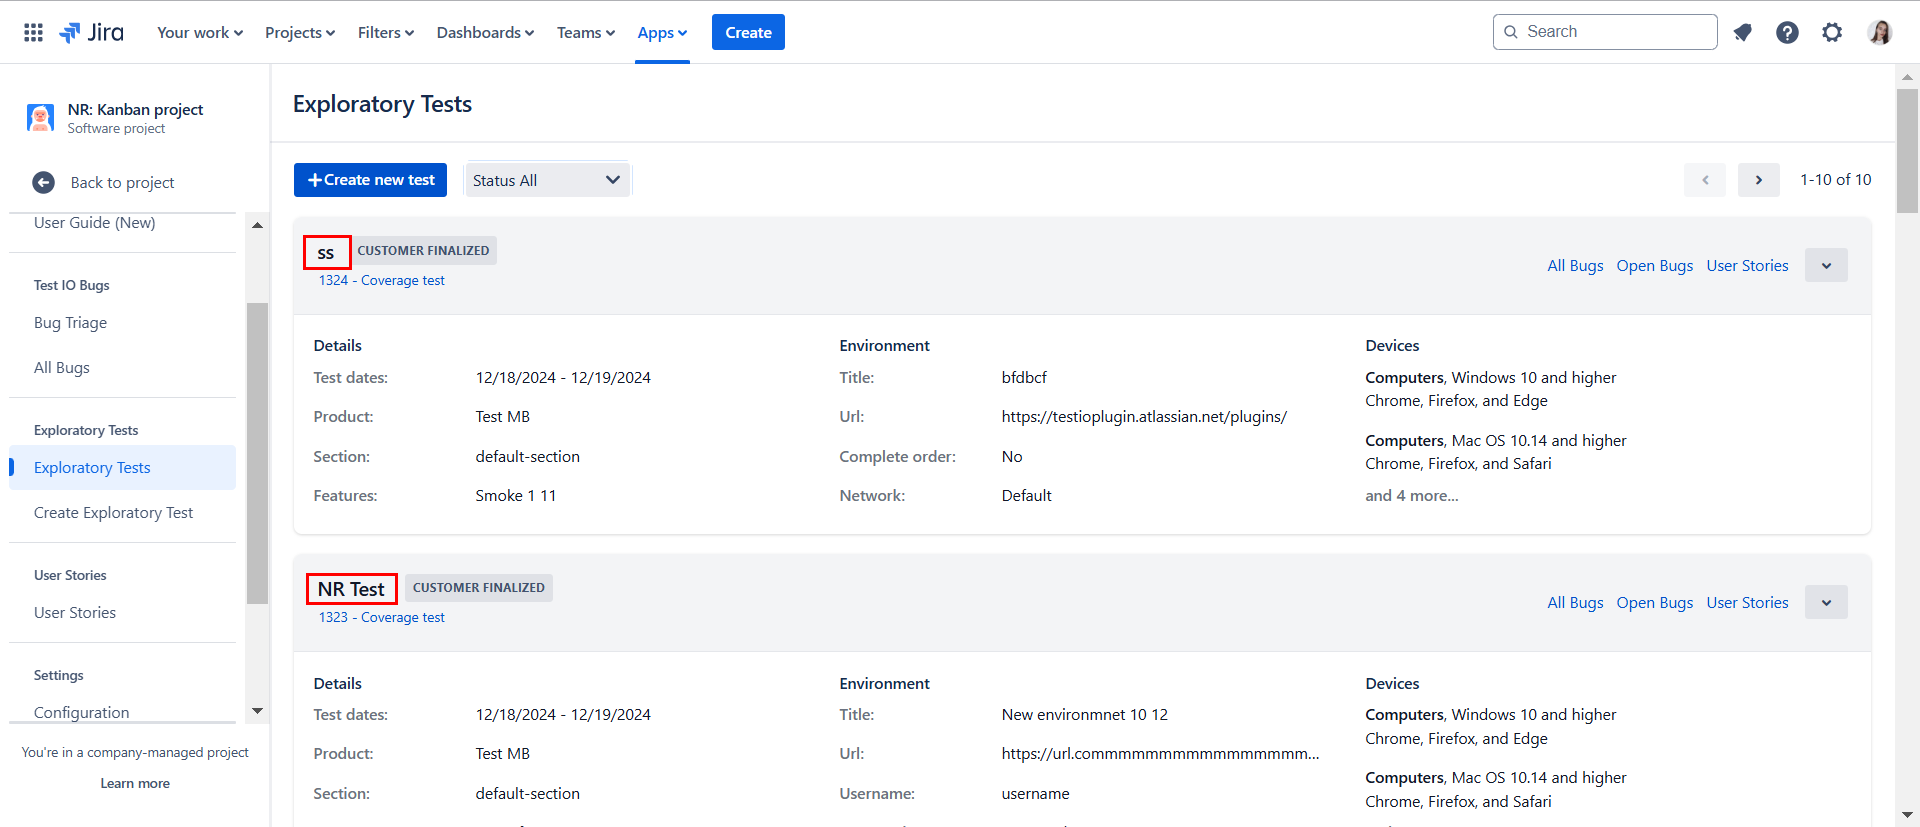Image resolution: width=1920 pixels, height=827 pixels.
Task: Click NR: Kanban project name
Action: coord(135,110)
